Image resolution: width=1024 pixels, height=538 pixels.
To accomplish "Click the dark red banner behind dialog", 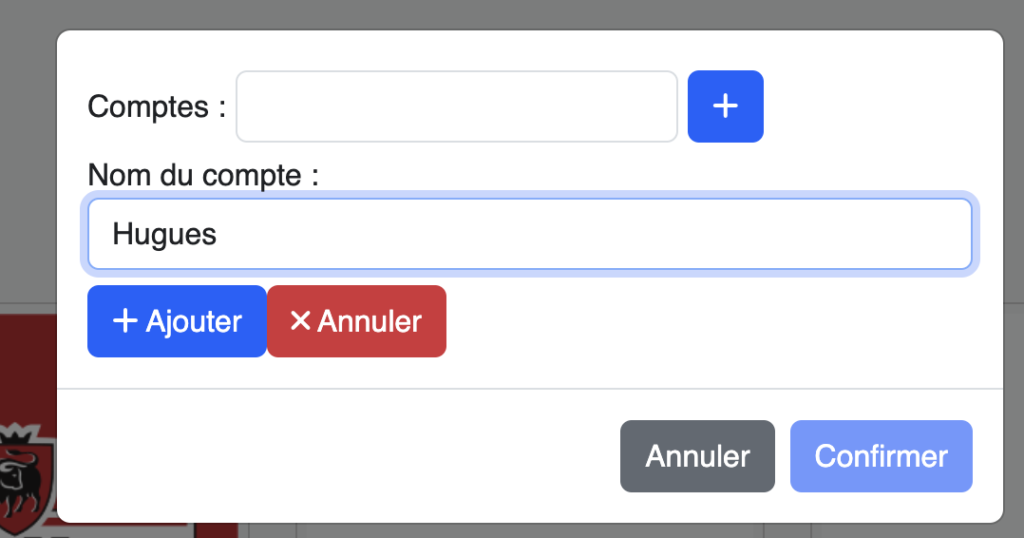I will coord(28,366).
